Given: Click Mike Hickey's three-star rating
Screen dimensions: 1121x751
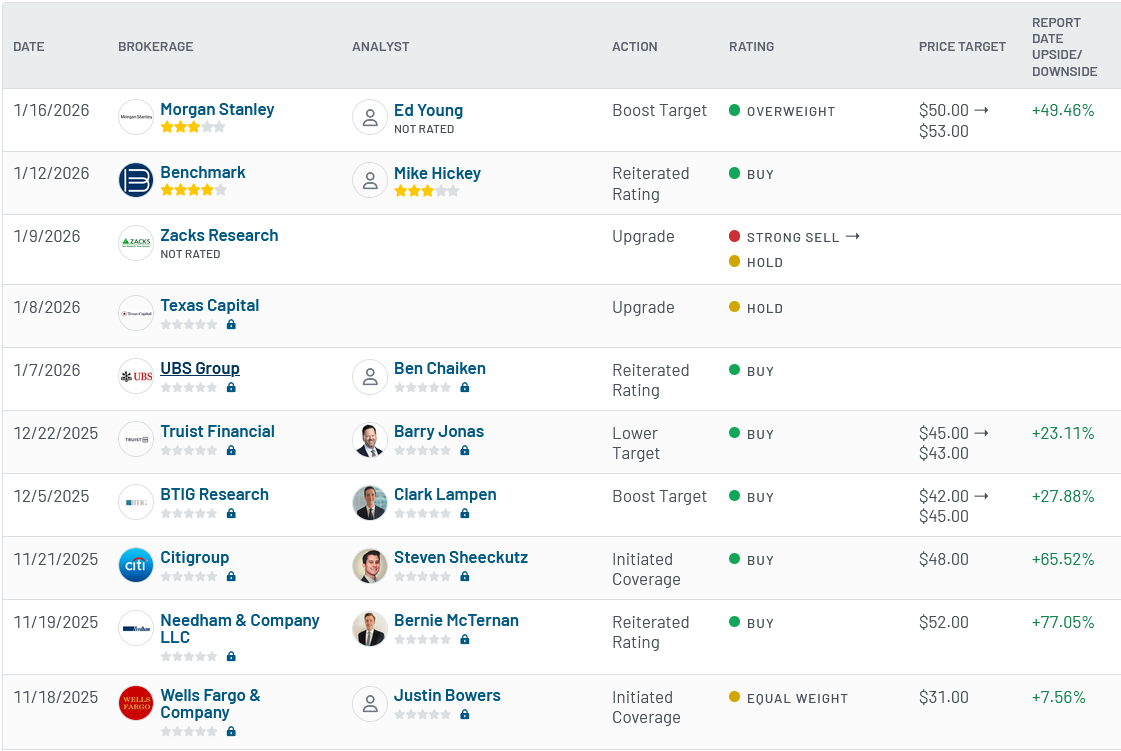Looking at the screenshot, I should (x=427, y=191).
